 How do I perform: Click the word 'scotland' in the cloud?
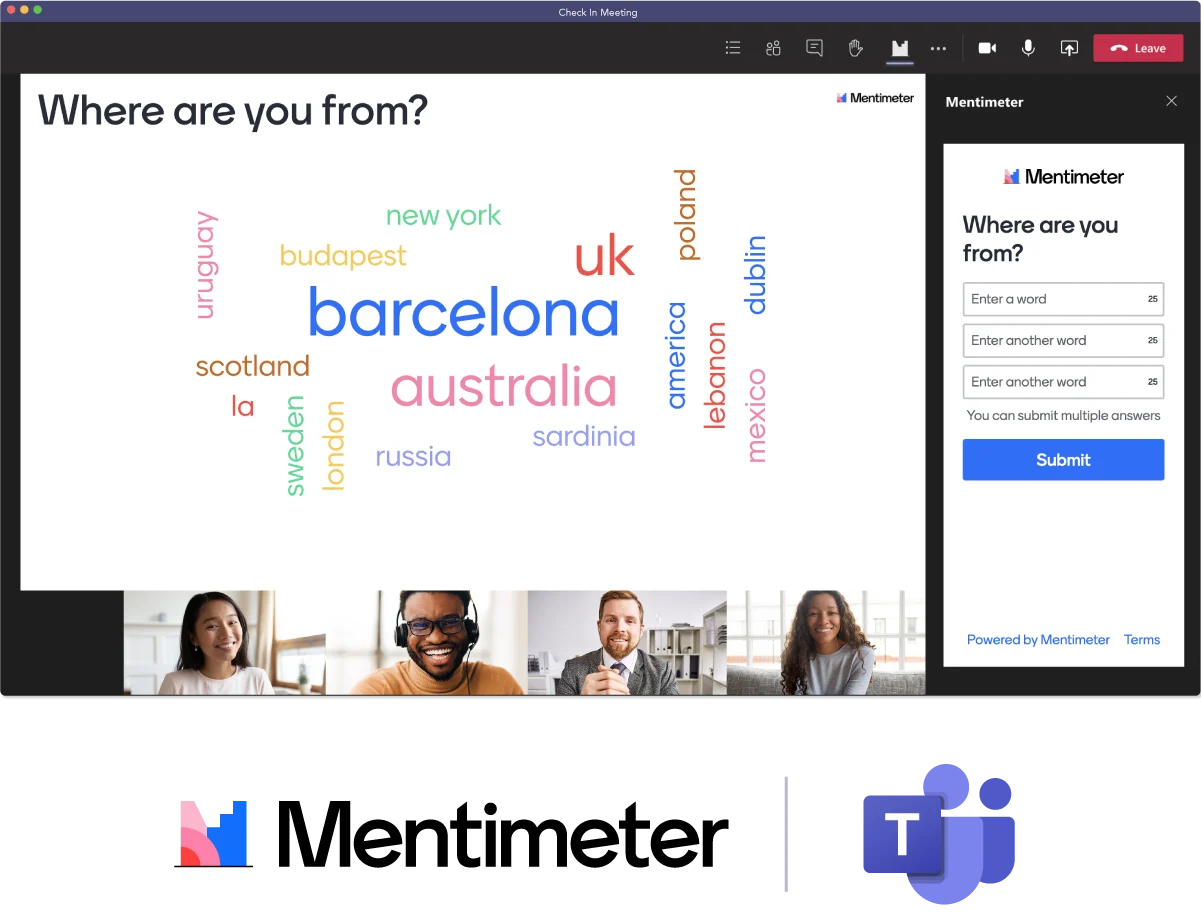253,366
